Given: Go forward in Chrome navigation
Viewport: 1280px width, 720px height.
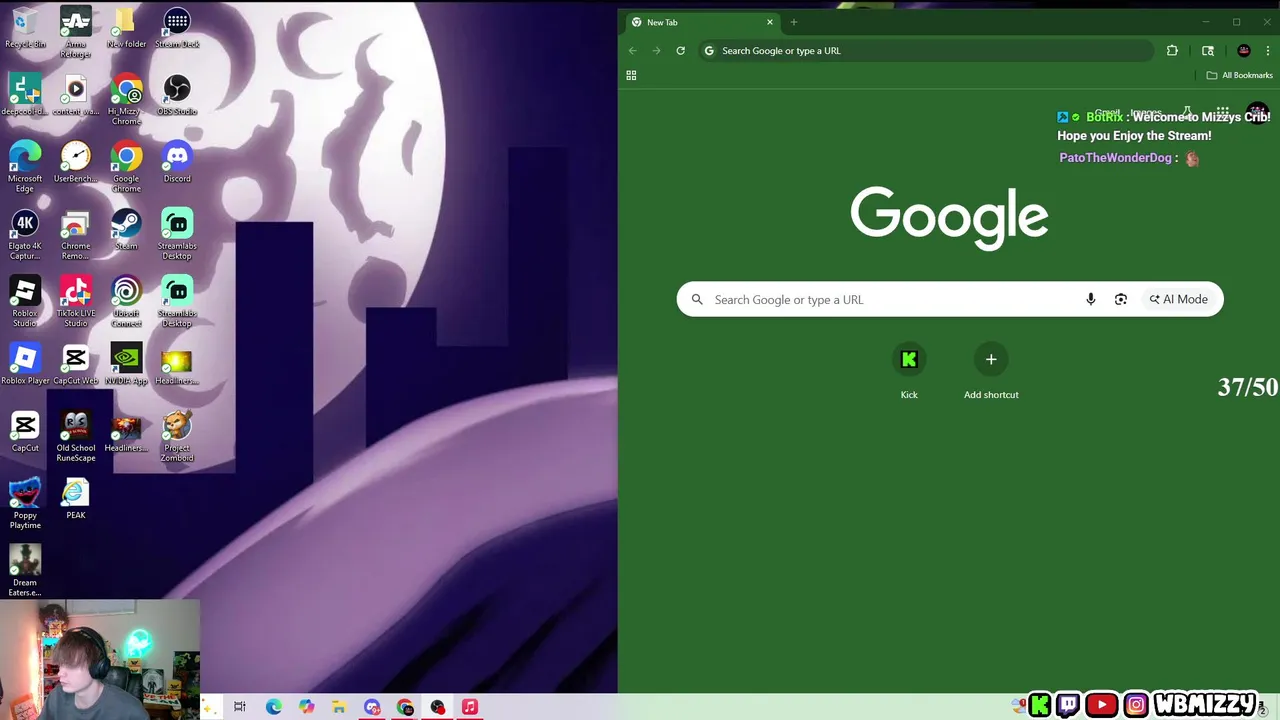Looking at the screenshot, I should click(x=656, y=50).
